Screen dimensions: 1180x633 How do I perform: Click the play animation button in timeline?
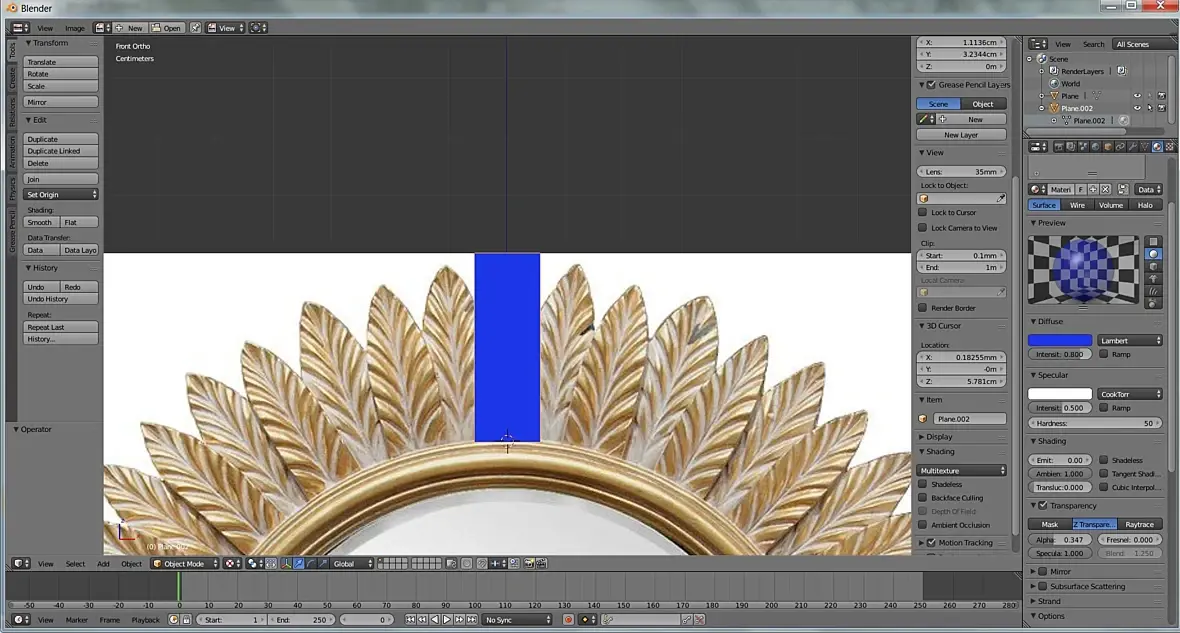point(447,619)
